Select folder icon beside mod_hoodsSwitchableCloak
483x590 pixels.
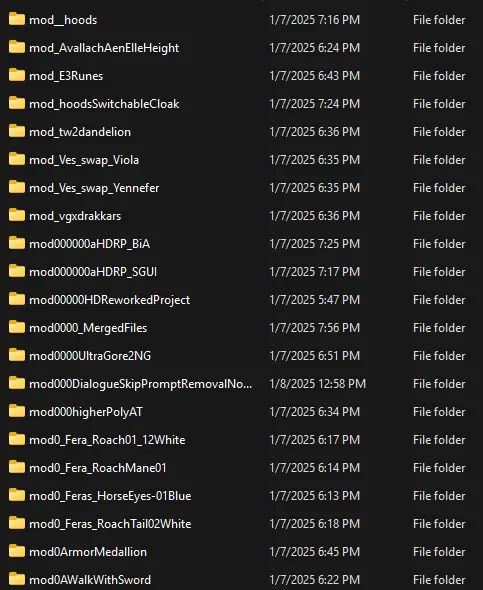17,103
